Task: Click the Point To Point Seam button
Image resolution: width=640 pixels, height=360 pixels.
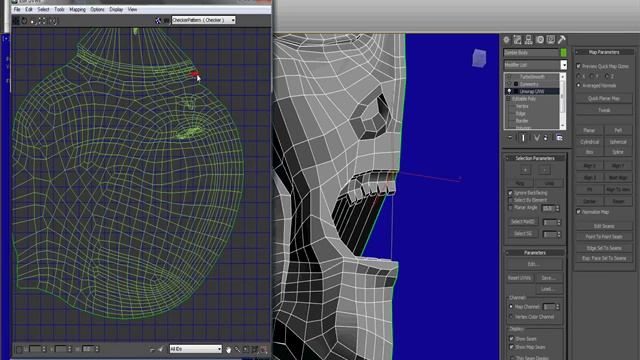Action: (604, 236)
